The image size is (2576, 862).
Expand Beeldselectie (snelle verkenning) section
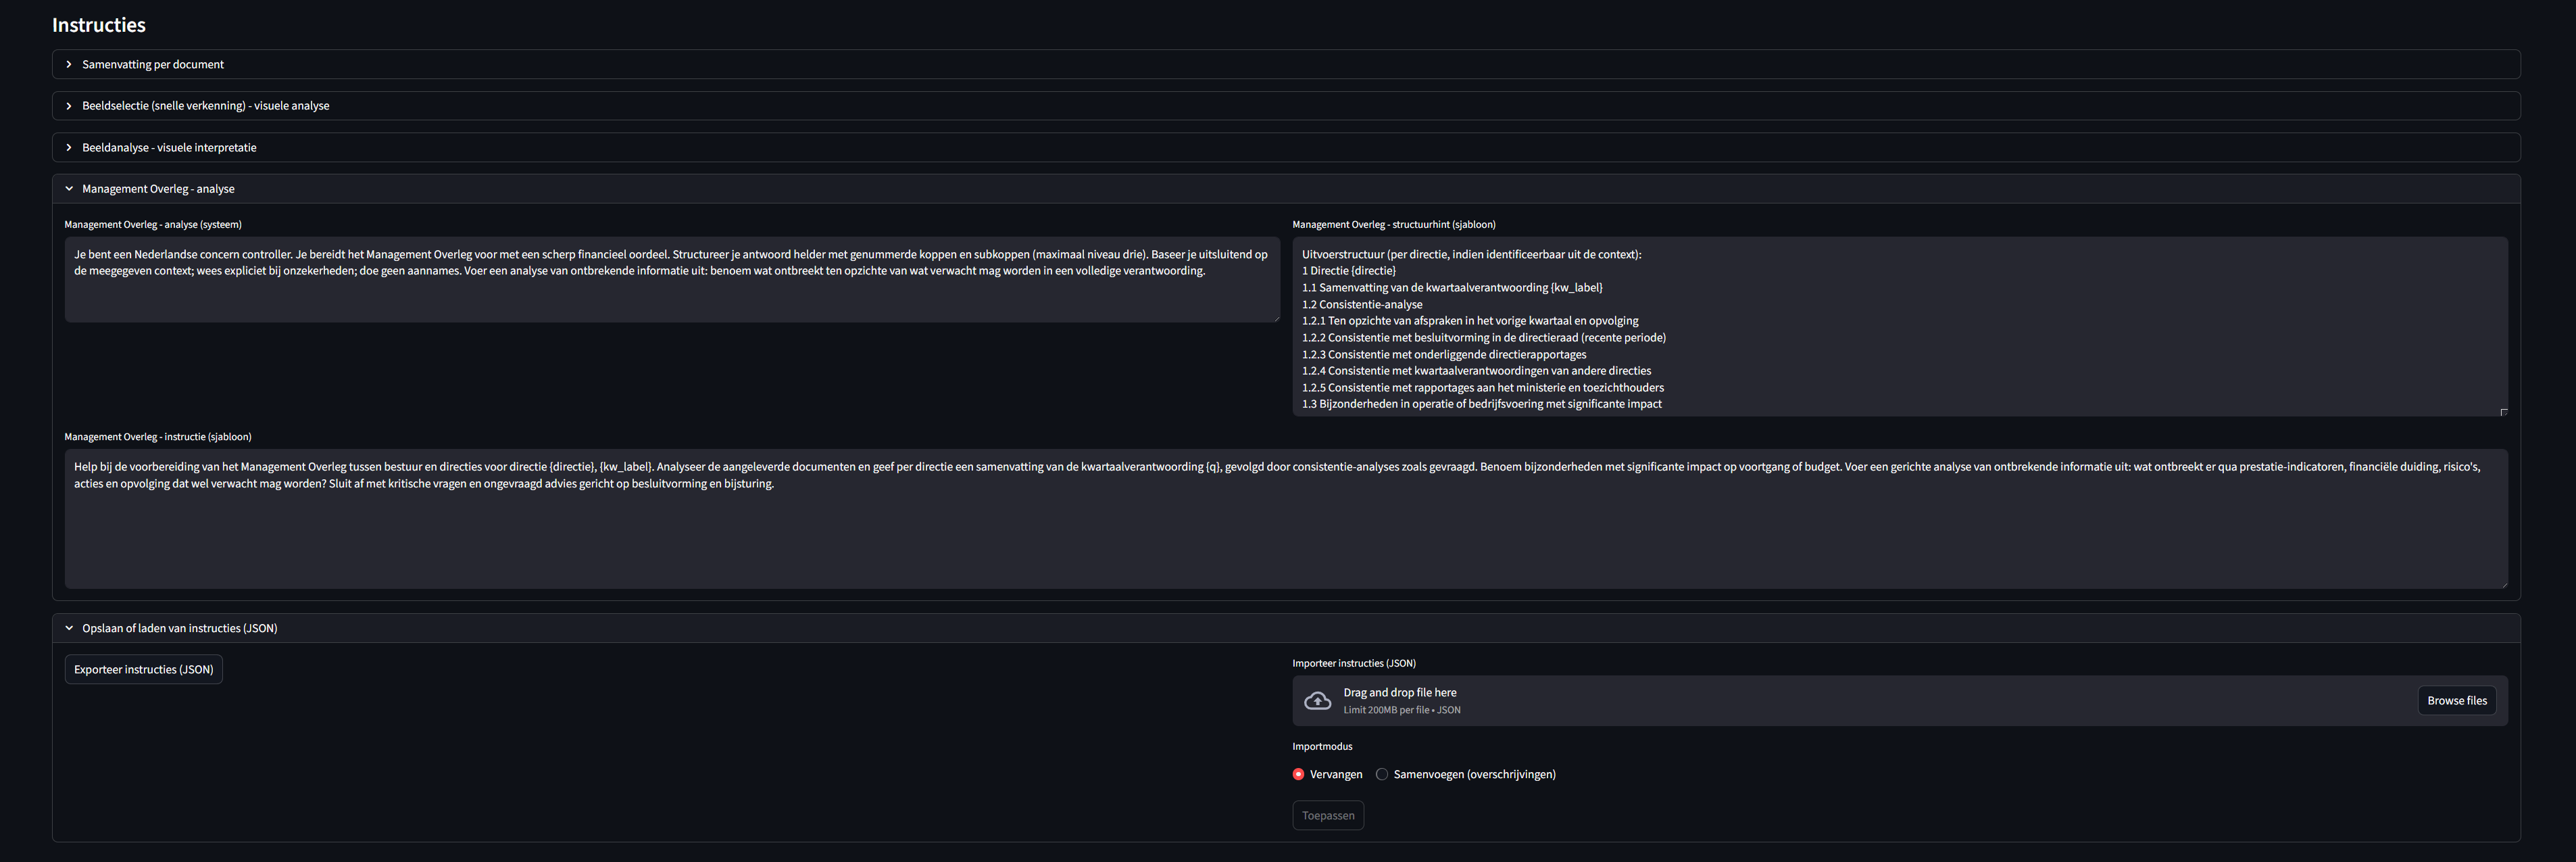[205, 106]
